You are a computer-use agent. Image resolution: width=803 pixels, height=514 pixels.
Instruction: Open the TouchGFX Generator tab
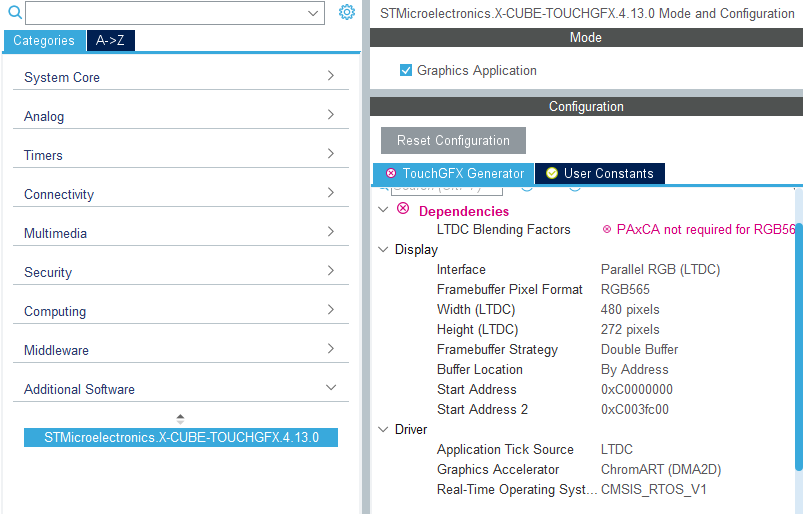[x=453, y=174]
